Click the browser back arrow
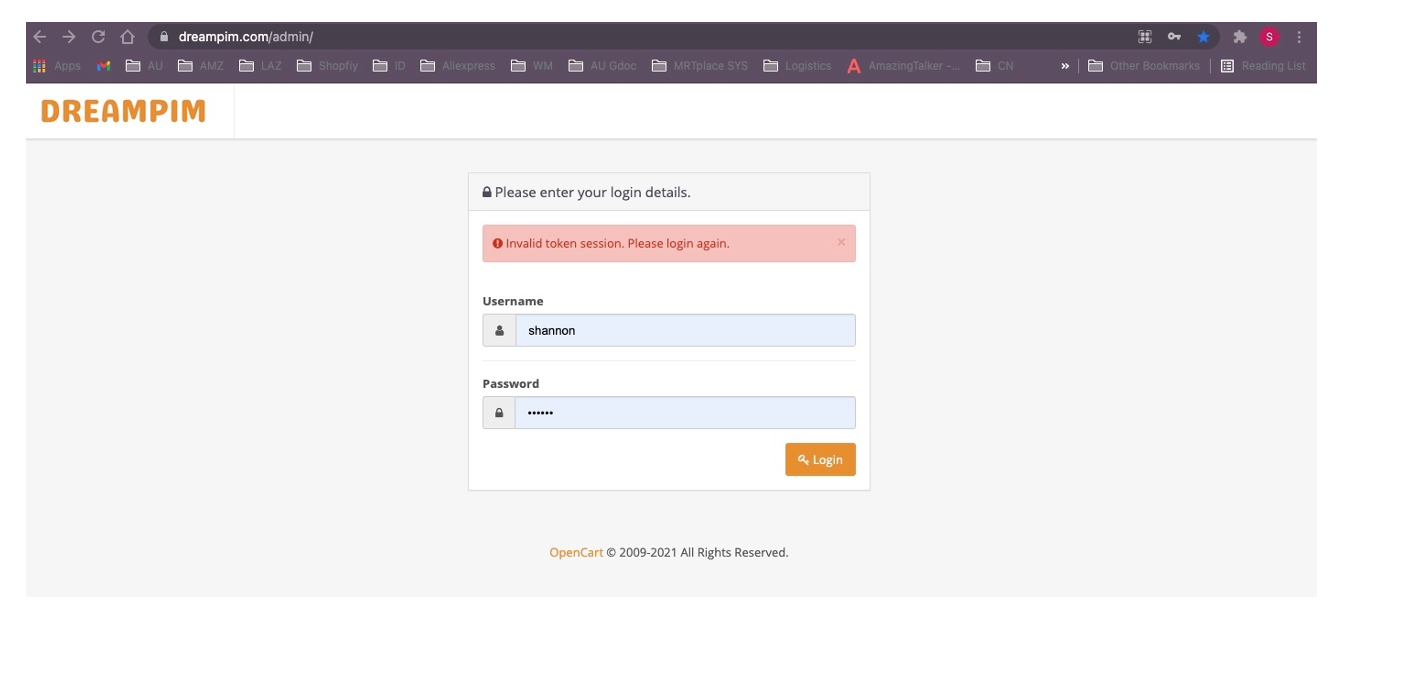The image size is (1414, 692). click(x=40, y=37)
